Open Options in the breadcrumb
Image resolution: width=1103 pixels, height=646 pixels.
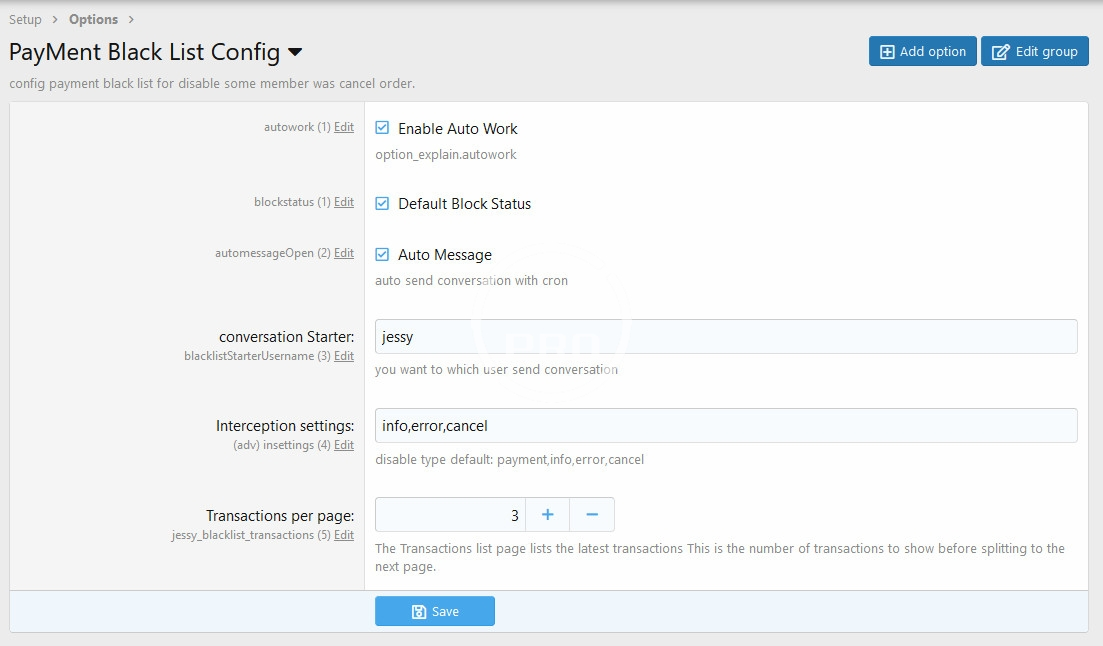point(93,19)
